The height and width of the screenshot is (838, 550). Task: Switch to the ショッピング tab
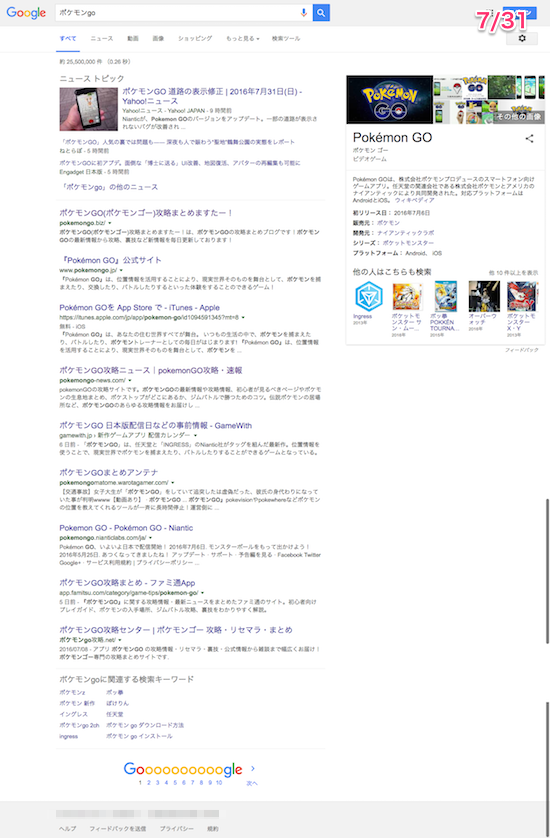pyautogui.click(x=195, y=38)
